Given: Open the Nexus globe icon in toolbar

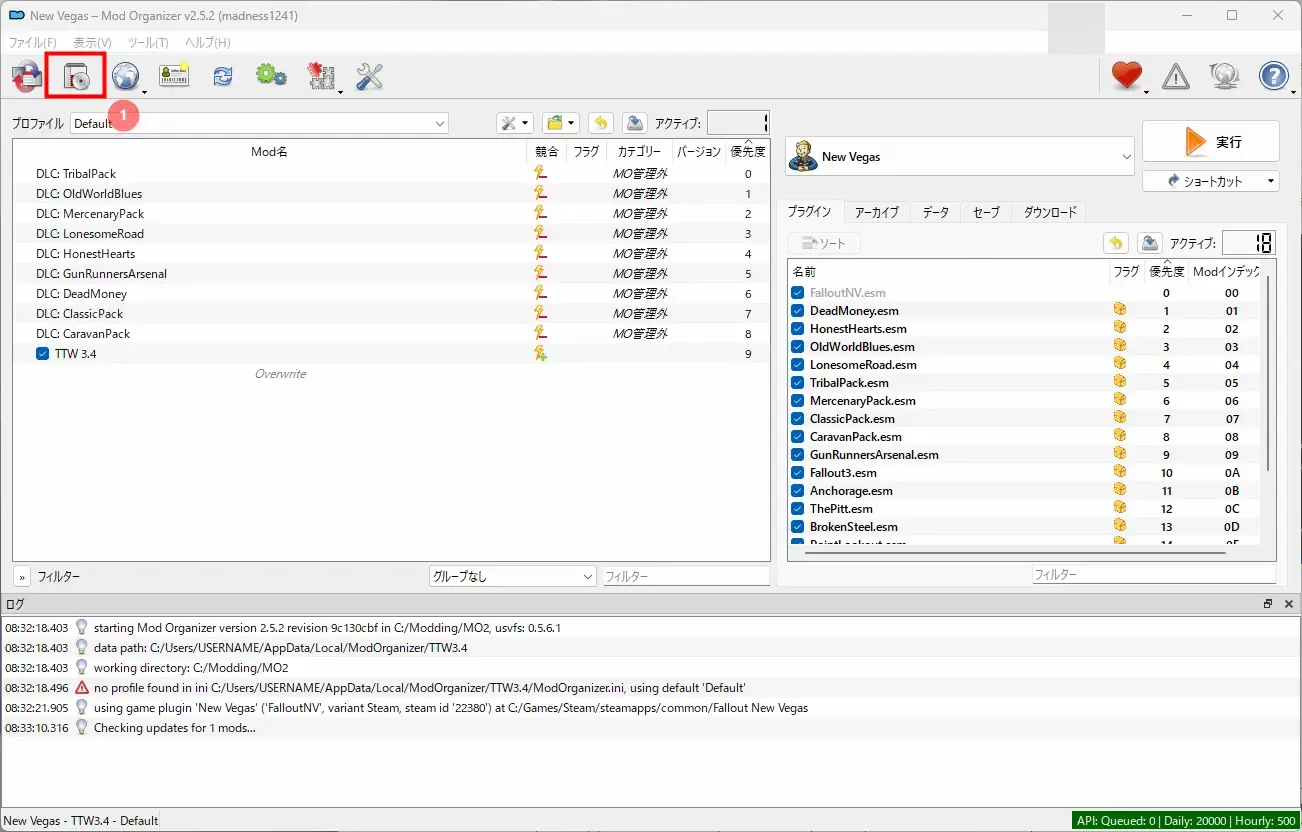Looking at the screenshot, I should point(125,77).
